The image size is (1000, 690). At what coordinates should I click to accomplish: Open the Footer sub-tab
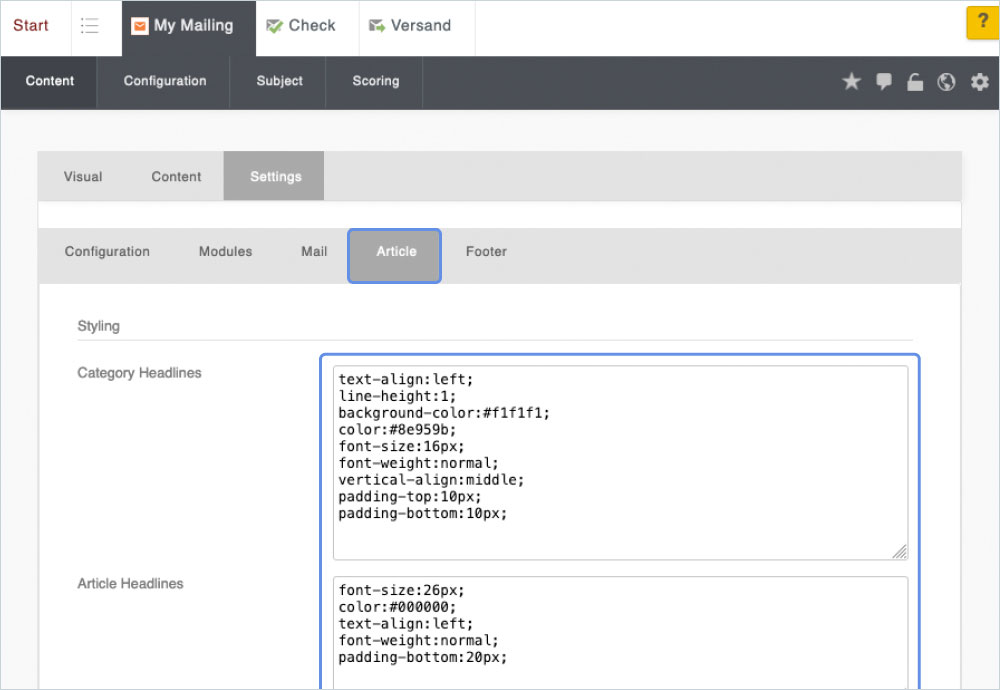pyautogui.click(x=486, y=251)
